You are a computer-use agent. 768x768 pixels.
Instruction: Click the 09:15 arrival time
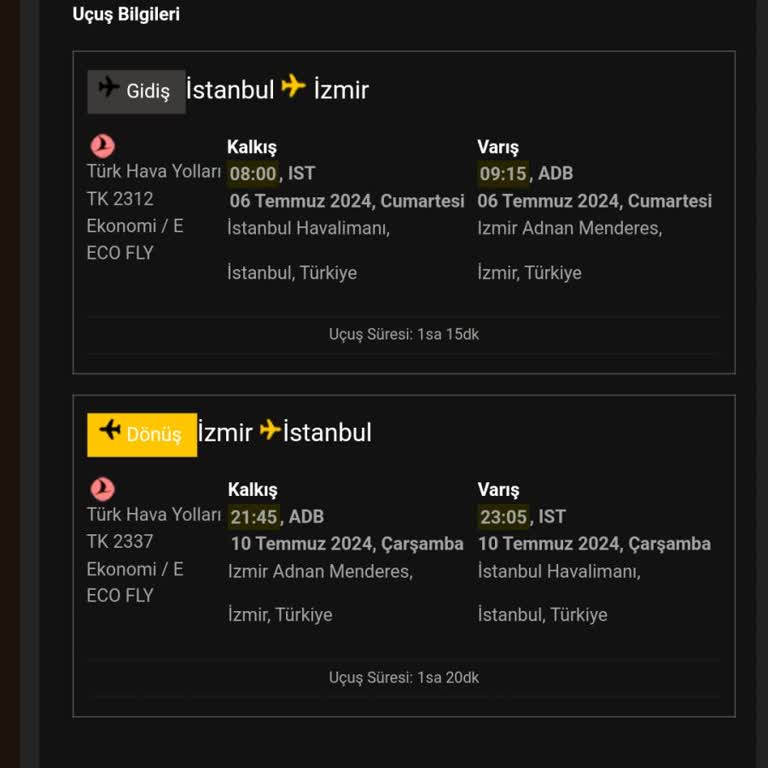[x=503, y=174]
